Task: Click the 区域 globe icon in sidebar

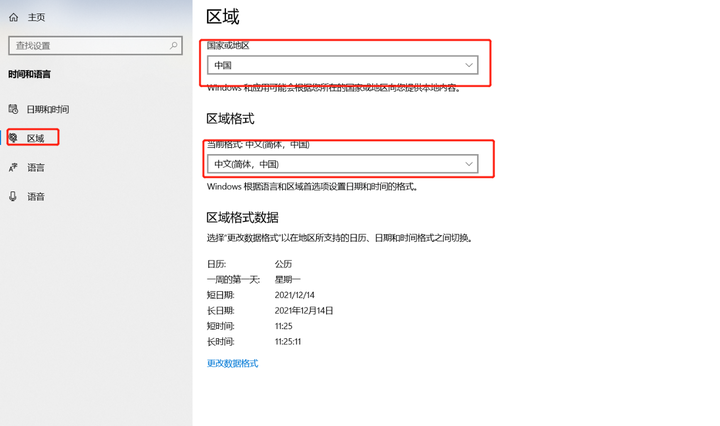Action: click(13, 138)
